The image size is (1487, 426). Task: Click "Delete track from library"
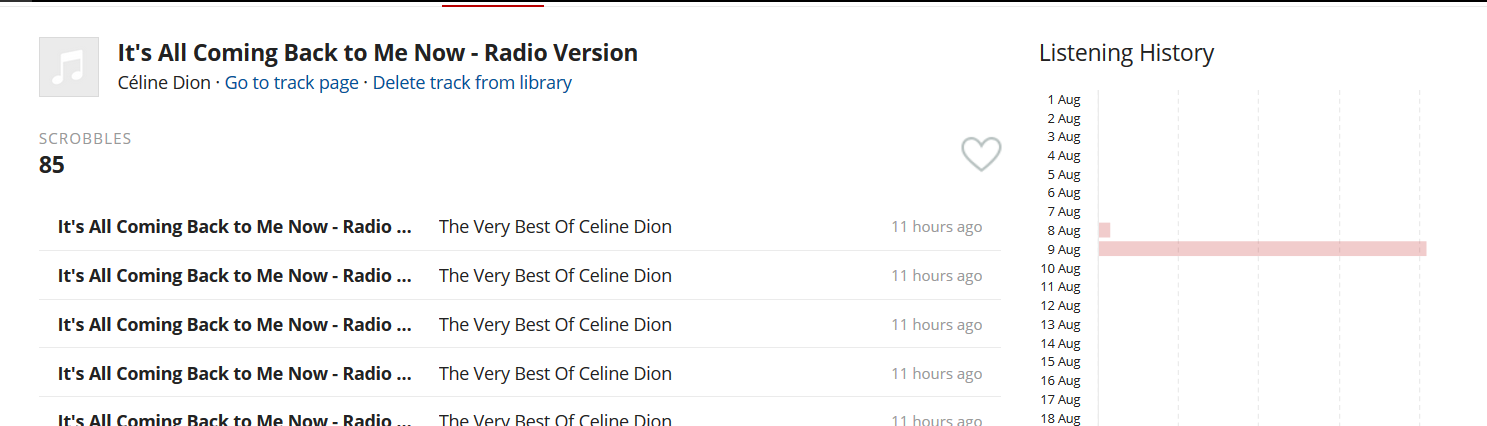pos(472,83)
